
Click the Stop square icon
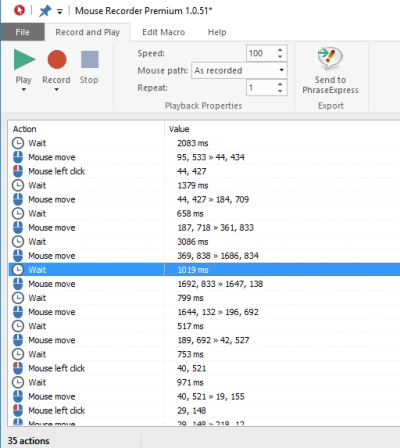tap(89, 59)
